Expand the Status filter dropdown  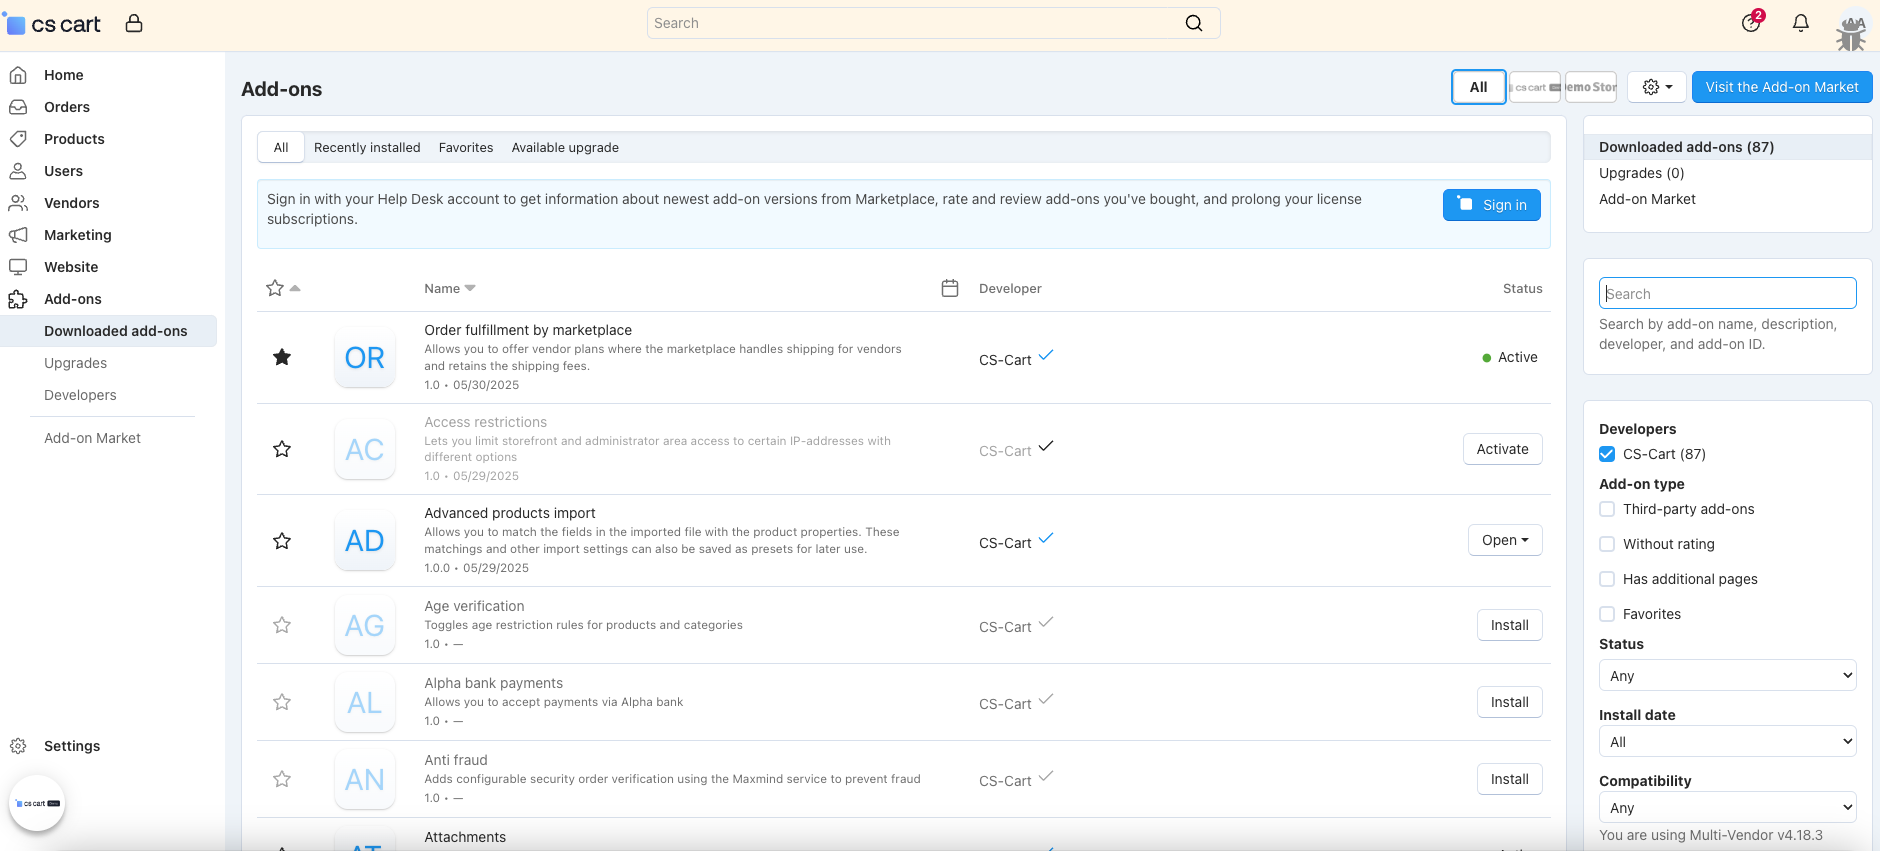(x=1727, y=675)
